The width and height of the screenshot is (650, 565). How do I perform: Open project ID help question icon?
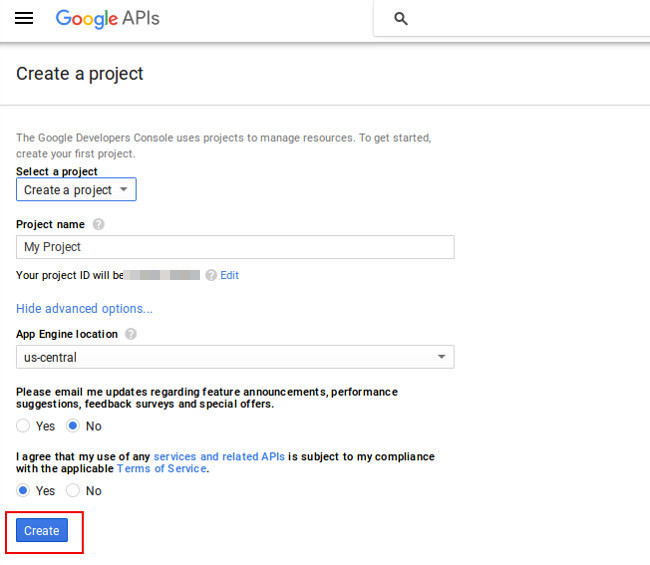(x=211, y=275)
